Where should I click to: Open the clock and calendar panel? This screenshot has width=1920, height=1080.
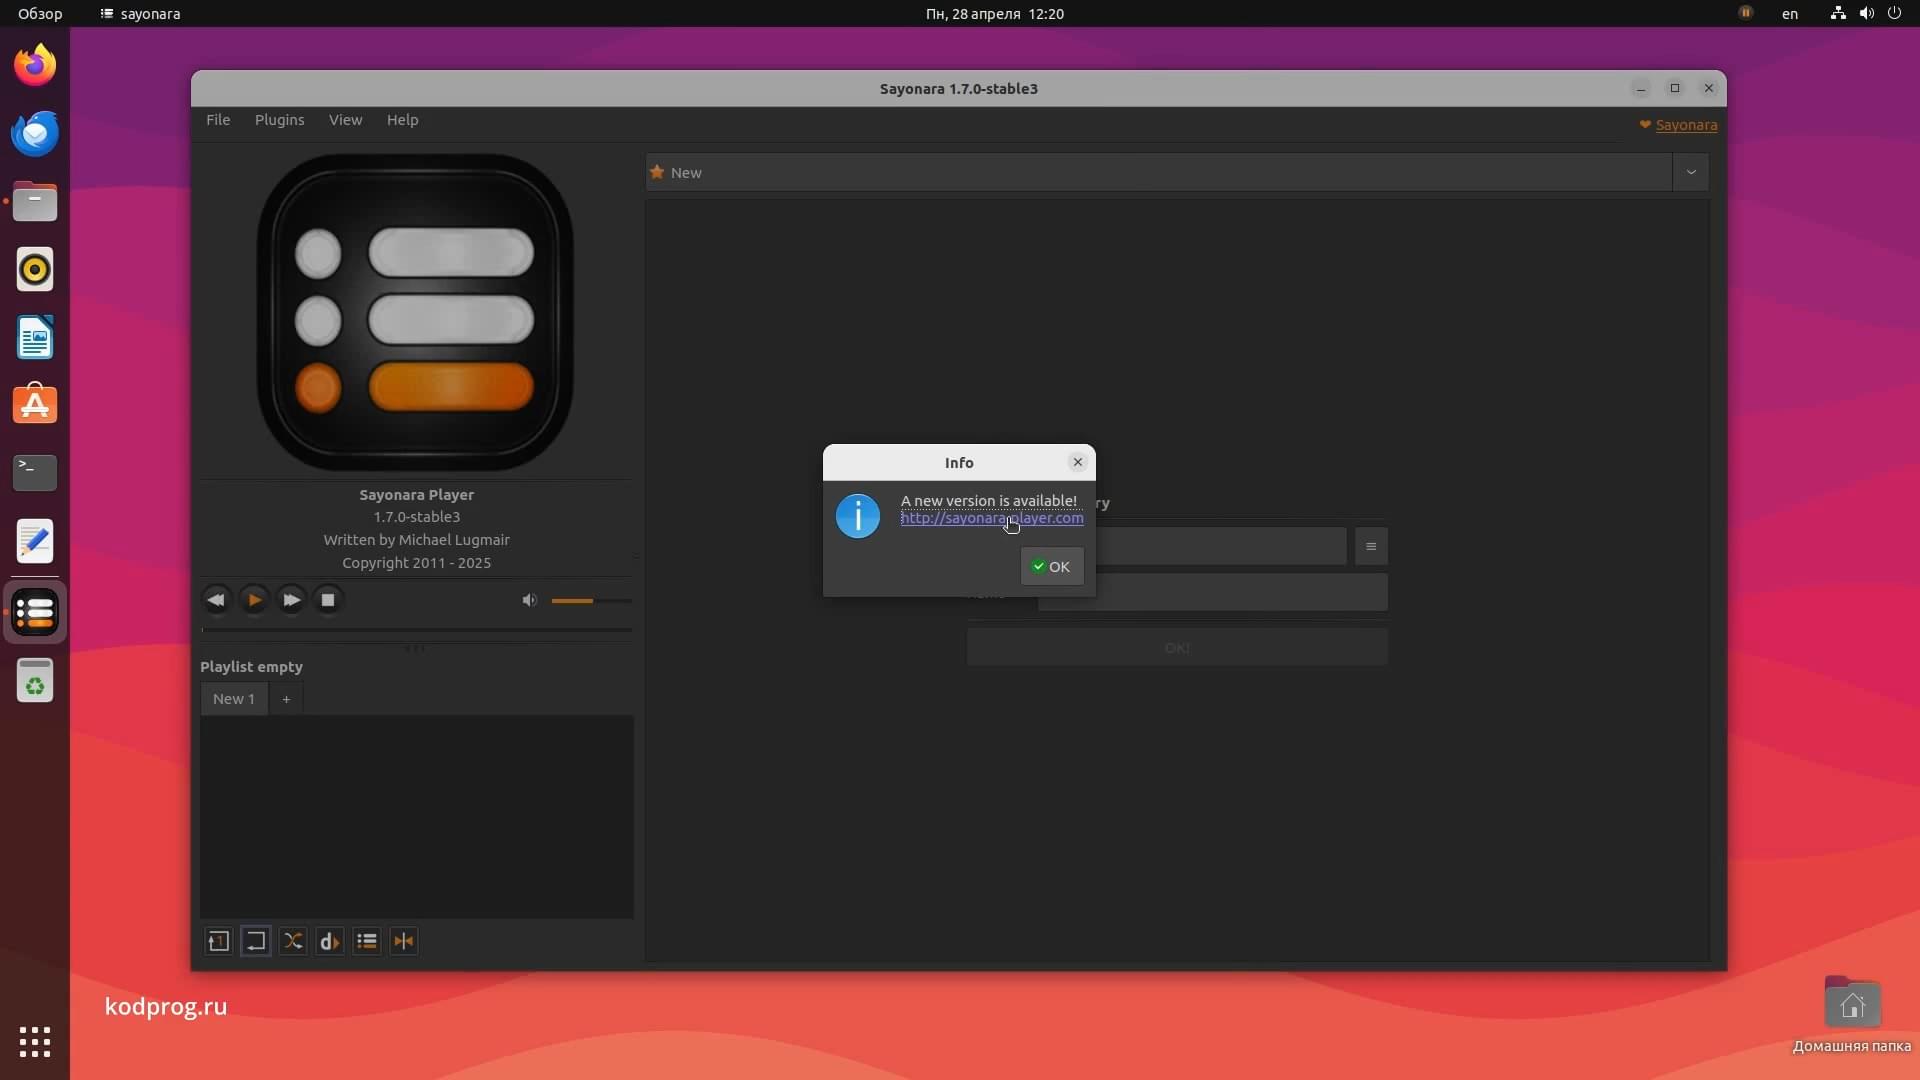(x=995, y=14)
